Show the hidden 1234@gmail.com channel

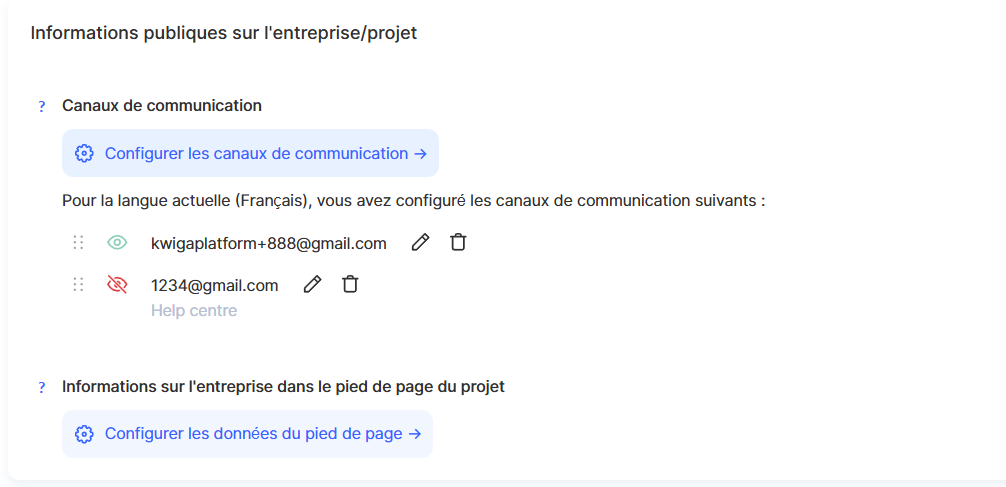[x=117, y=284]
